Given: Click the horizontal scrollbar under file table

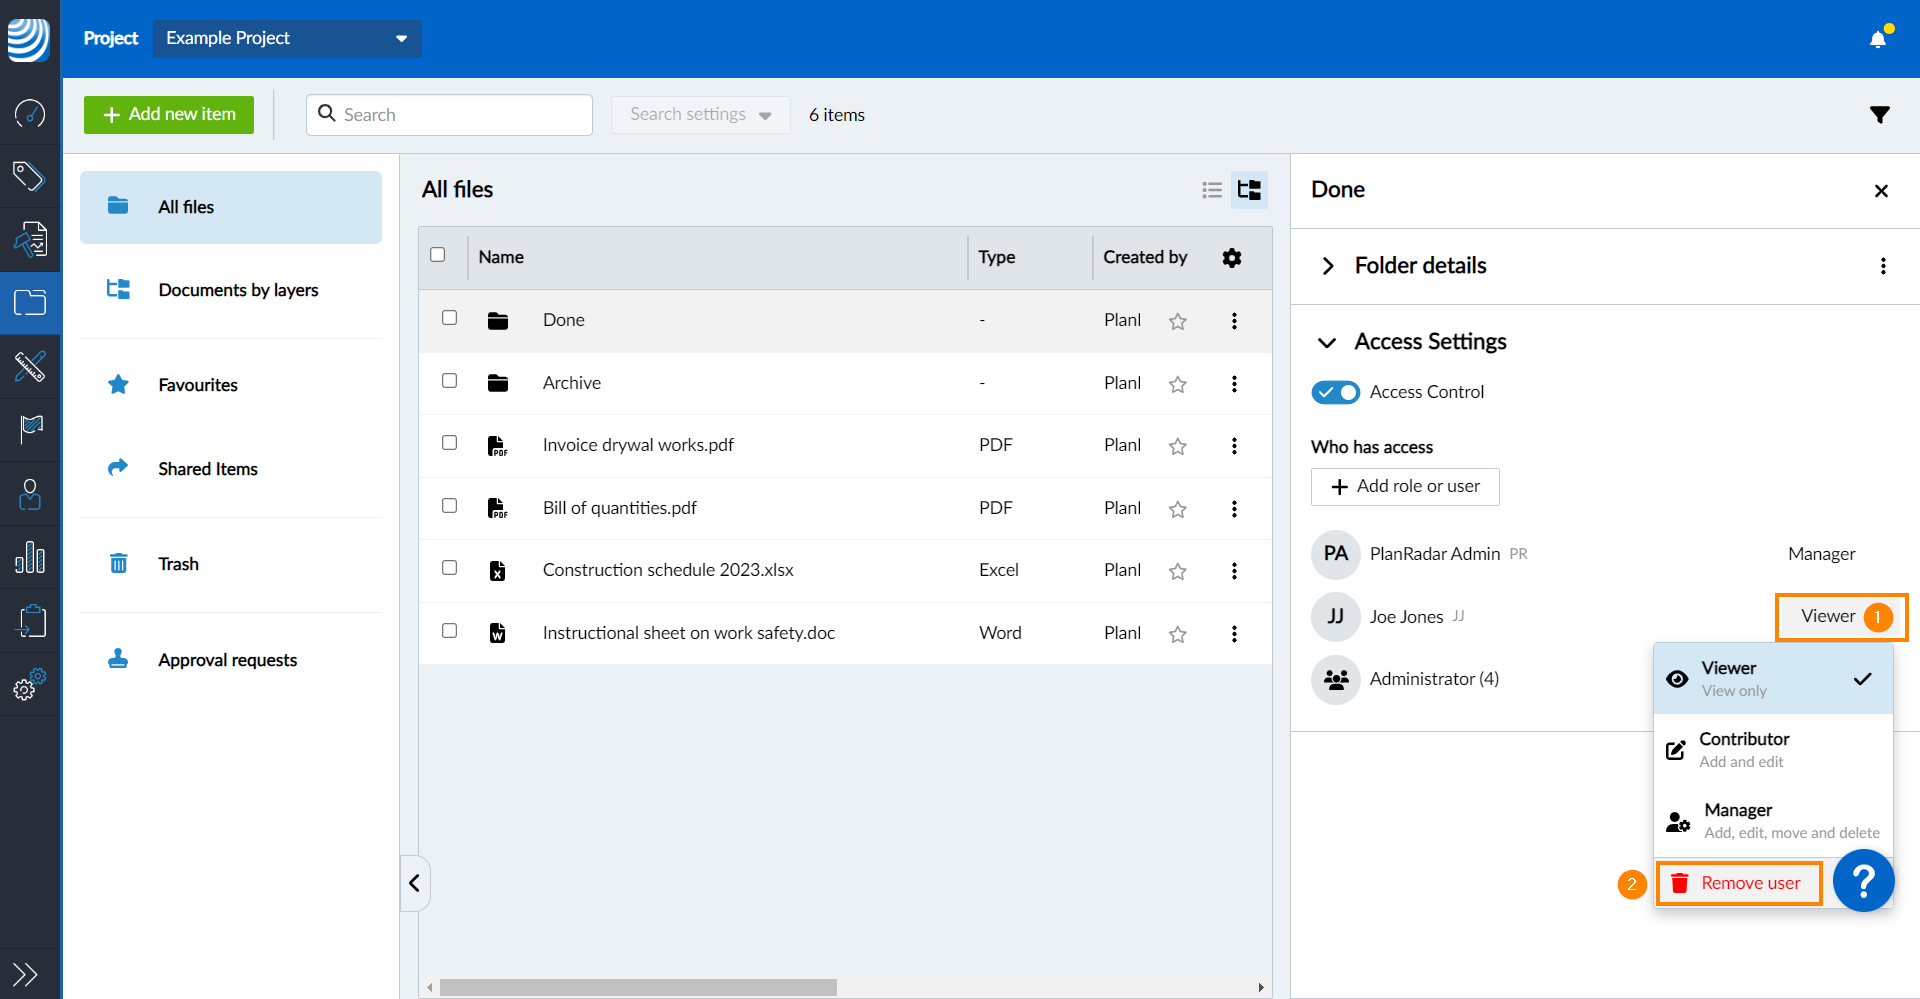Looking at the screenshot, I should click(638, 987).
